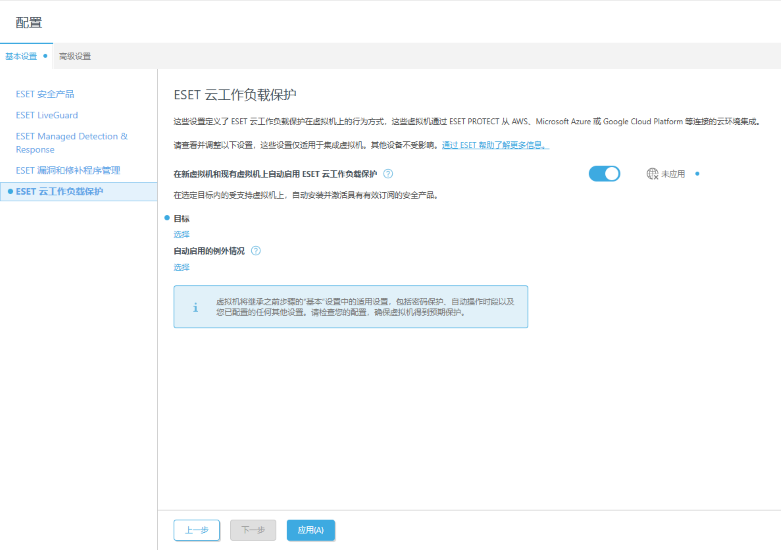
Task: Toggle automatic cloud workload protection switch
Action: click(x=604, y=174)
